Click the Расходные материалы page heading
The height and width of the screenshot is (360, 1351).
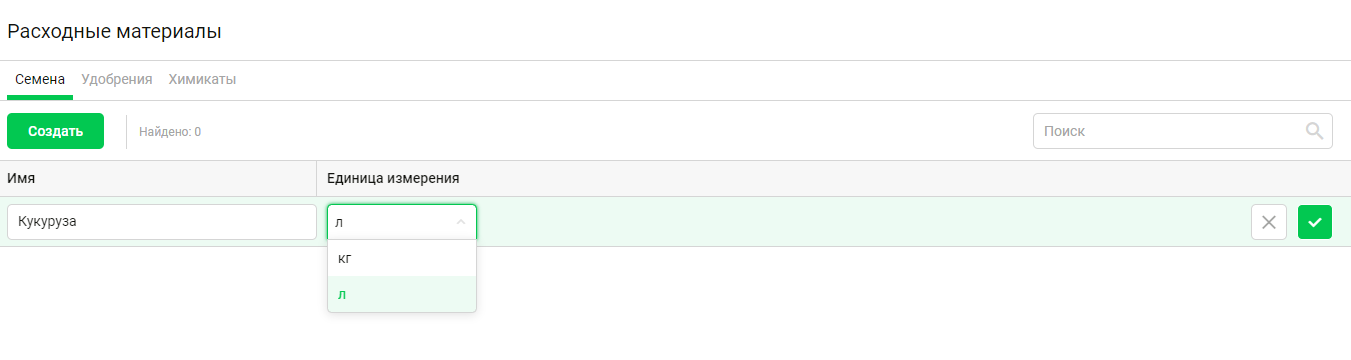[x=114, y=31]
